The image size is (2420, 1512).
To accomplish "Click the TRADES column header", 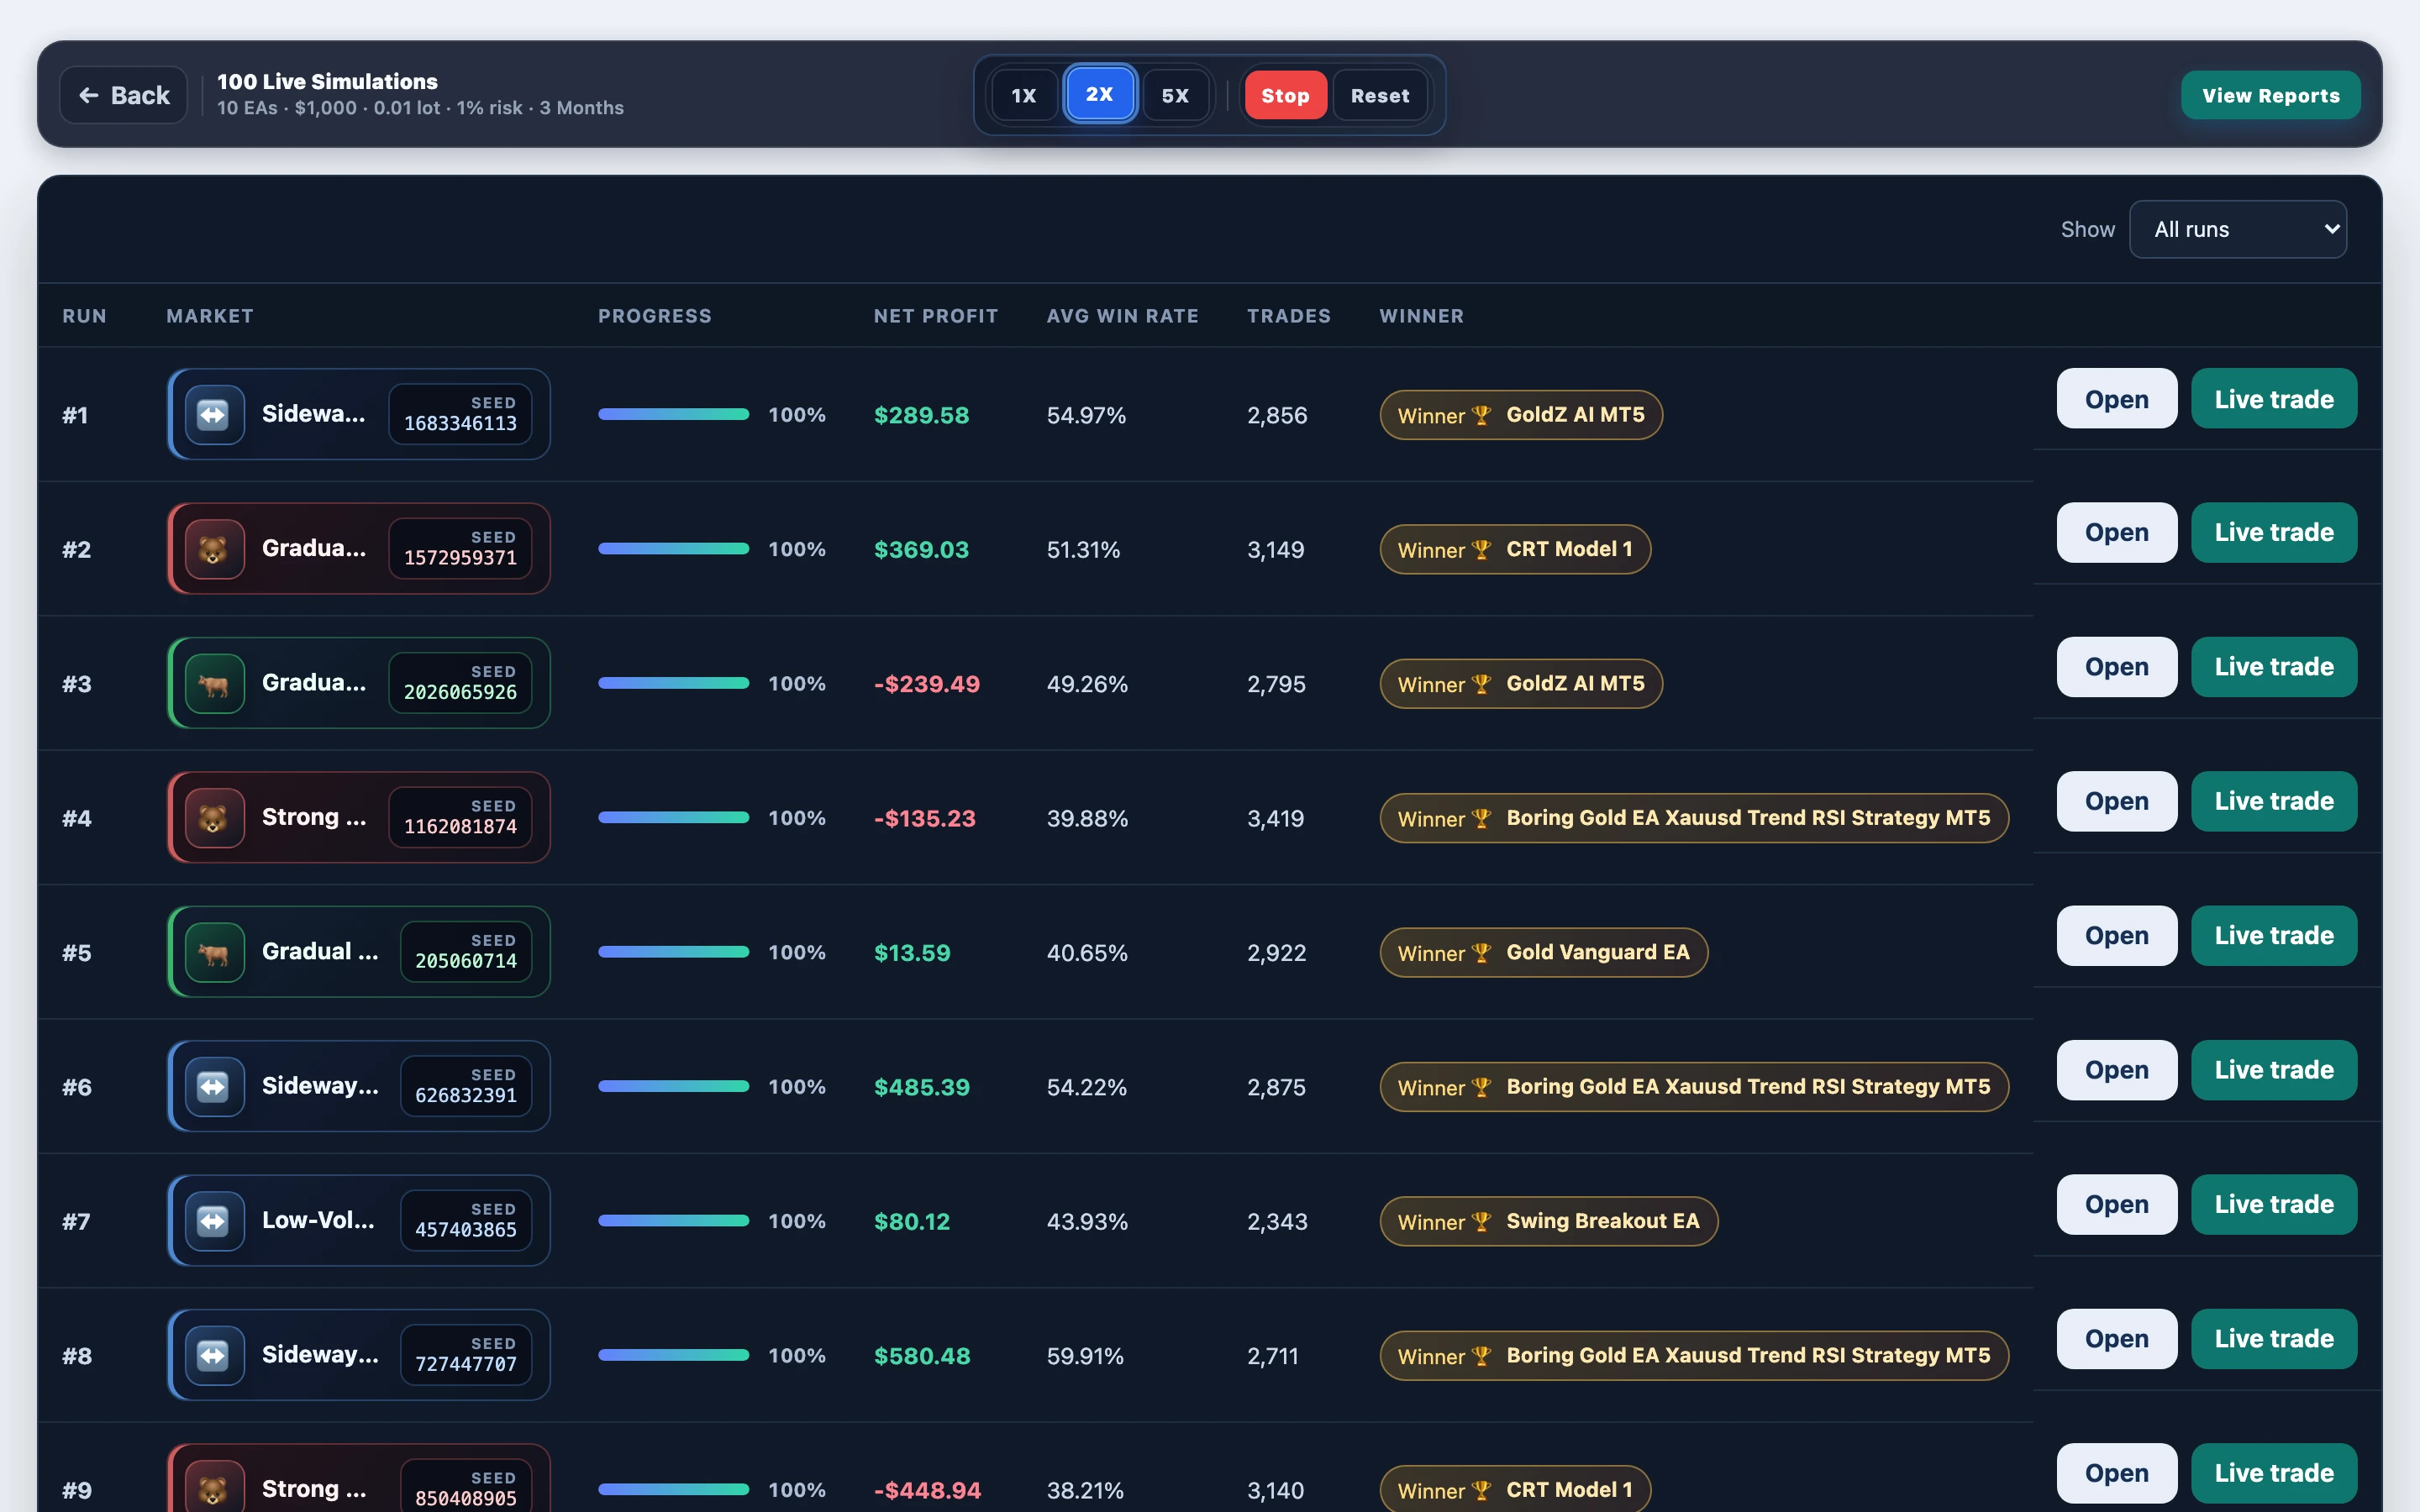I will pos(1289,316).
